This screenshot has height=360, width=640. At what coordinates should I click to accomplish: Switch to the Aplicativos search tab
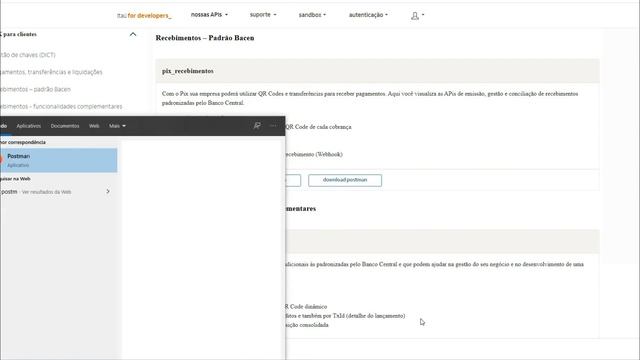pyautogui.click(x=29, y=126)
